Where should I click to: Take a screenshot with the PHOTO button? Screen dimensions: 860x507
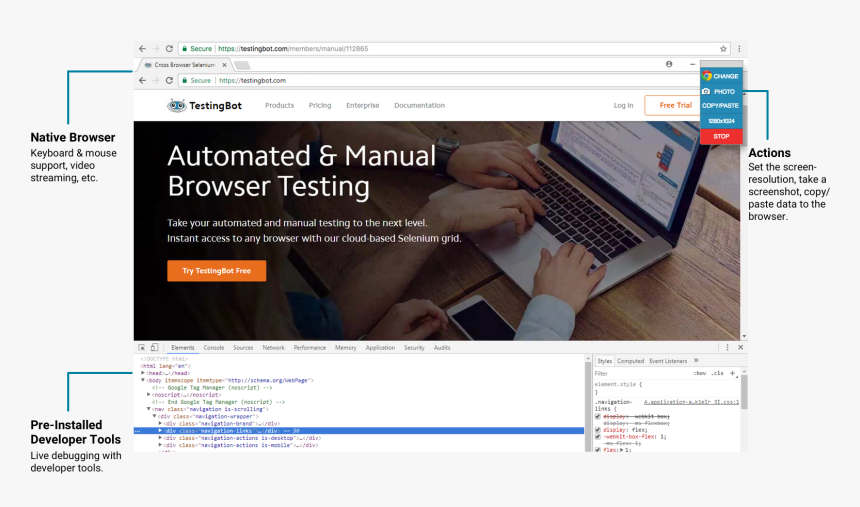click(x=721, y=92)
